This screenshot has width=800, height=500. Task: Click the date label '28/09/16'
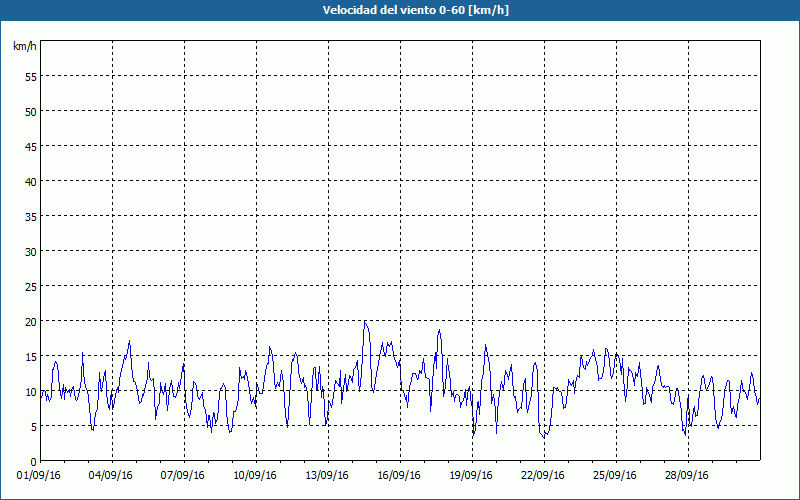pos(686,476)
